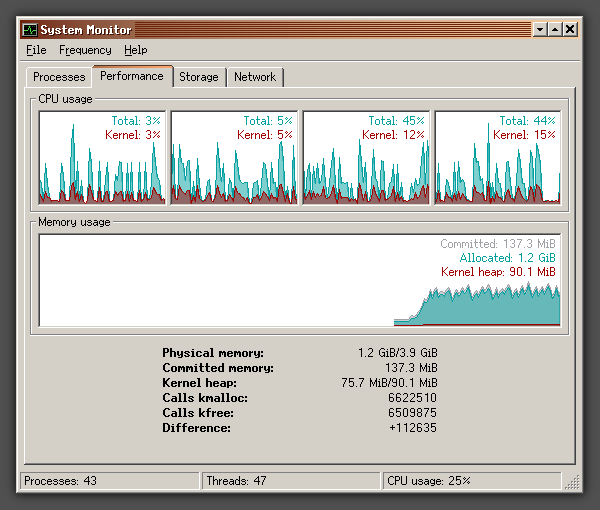The width and height of the screenshot is (600, 510).
Task: Click the CPU usage status bar segment
Action: coord(472,481)
